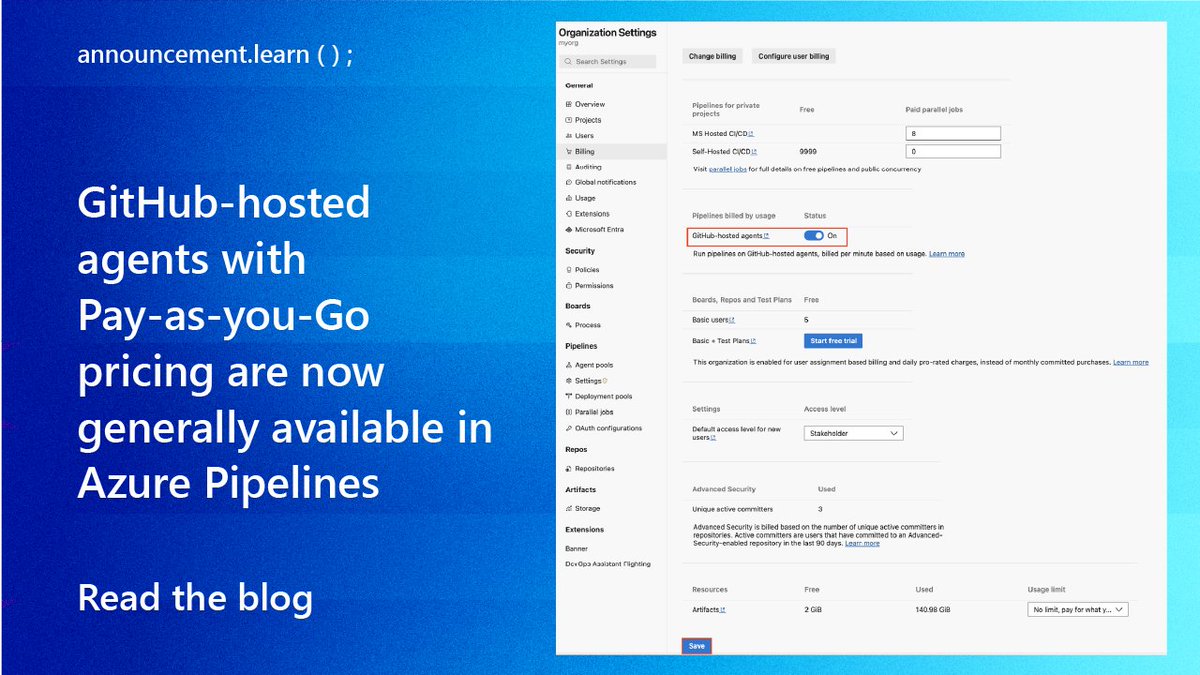Click MS Hosted CI/CD paid parallel jobs field
1200x675 pixels.
point(953,134)
